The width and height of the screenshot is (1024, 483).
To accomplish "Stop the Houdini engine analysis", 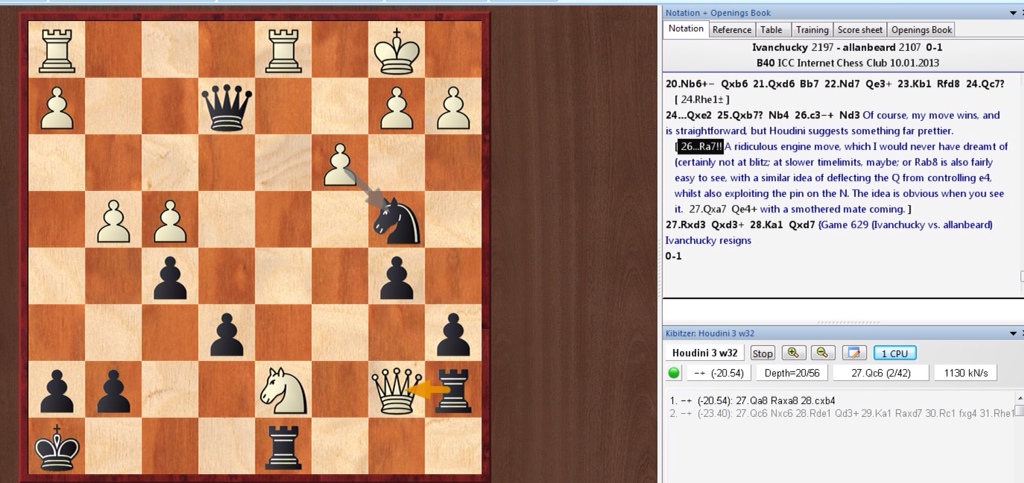I will coord(762,353).
